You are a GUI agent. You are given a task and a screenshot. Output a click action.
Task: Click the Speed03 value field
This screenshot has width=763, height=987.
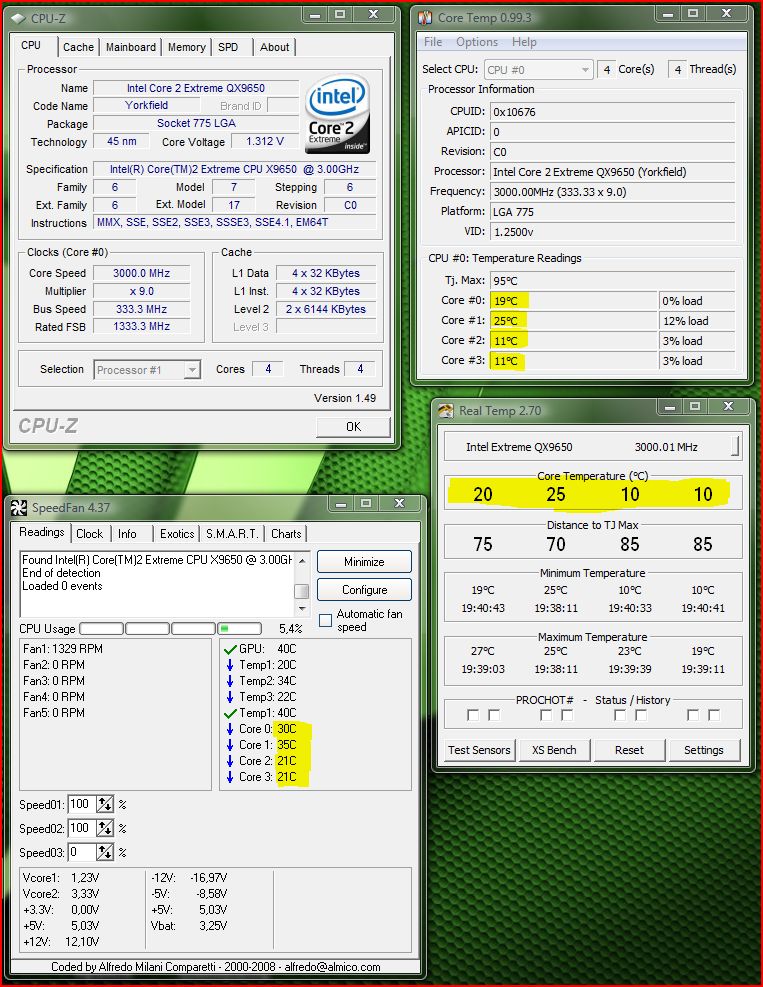tap(82, 852)
